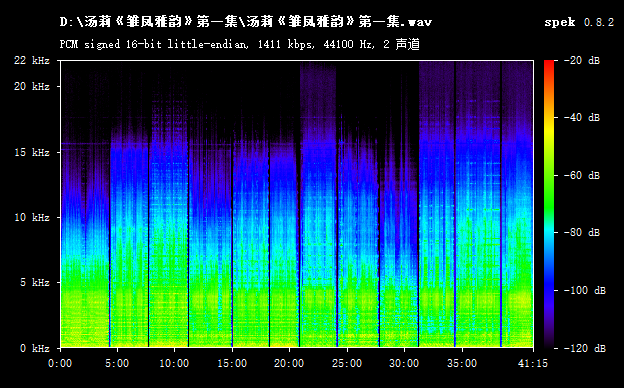Image resolution: width=624 pixels, height=388 pixels.
Task: Click the 15 kHz frequency axis label
Action: point(32,152)
